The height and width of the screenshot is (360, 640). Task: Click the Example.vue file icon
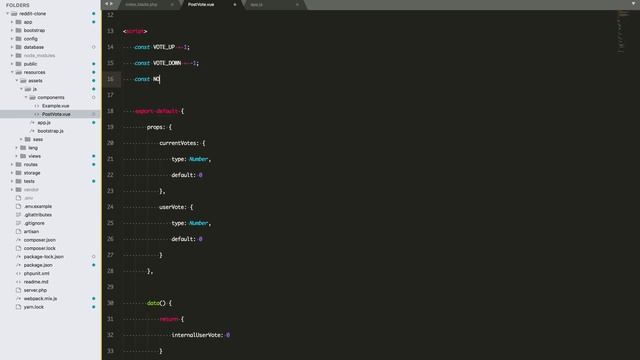[x=37, y=106]
